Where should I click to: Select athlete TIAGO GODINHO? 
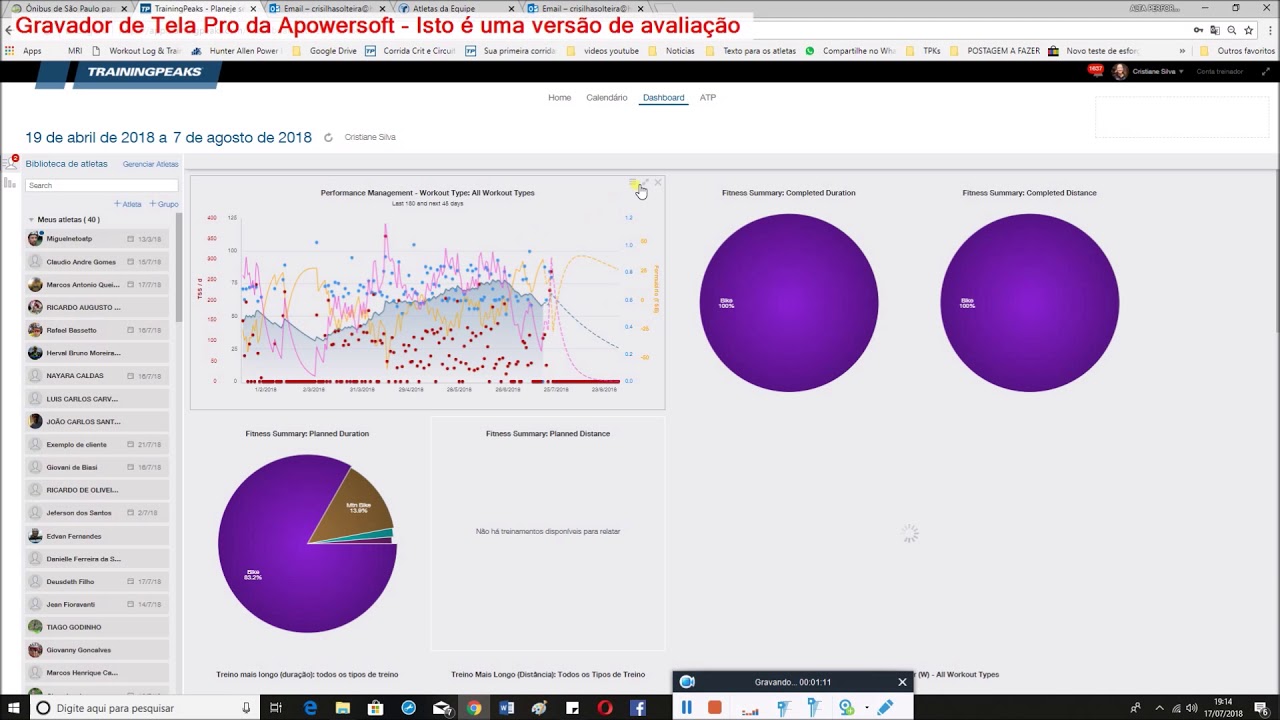(98, 627)
